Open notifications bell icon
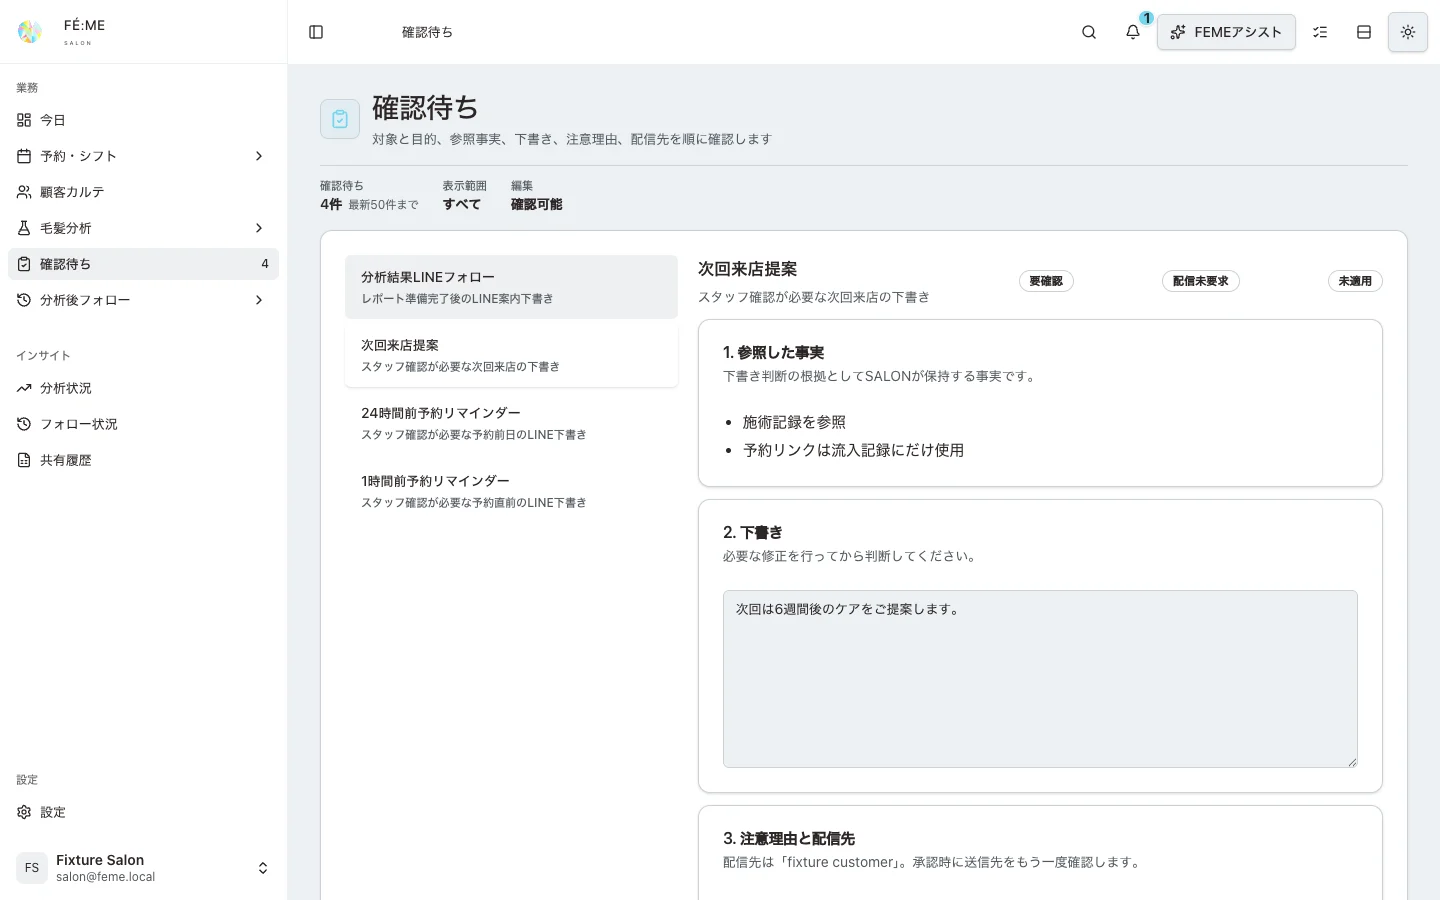The image size is (1440, 900). coord(1132,32)
